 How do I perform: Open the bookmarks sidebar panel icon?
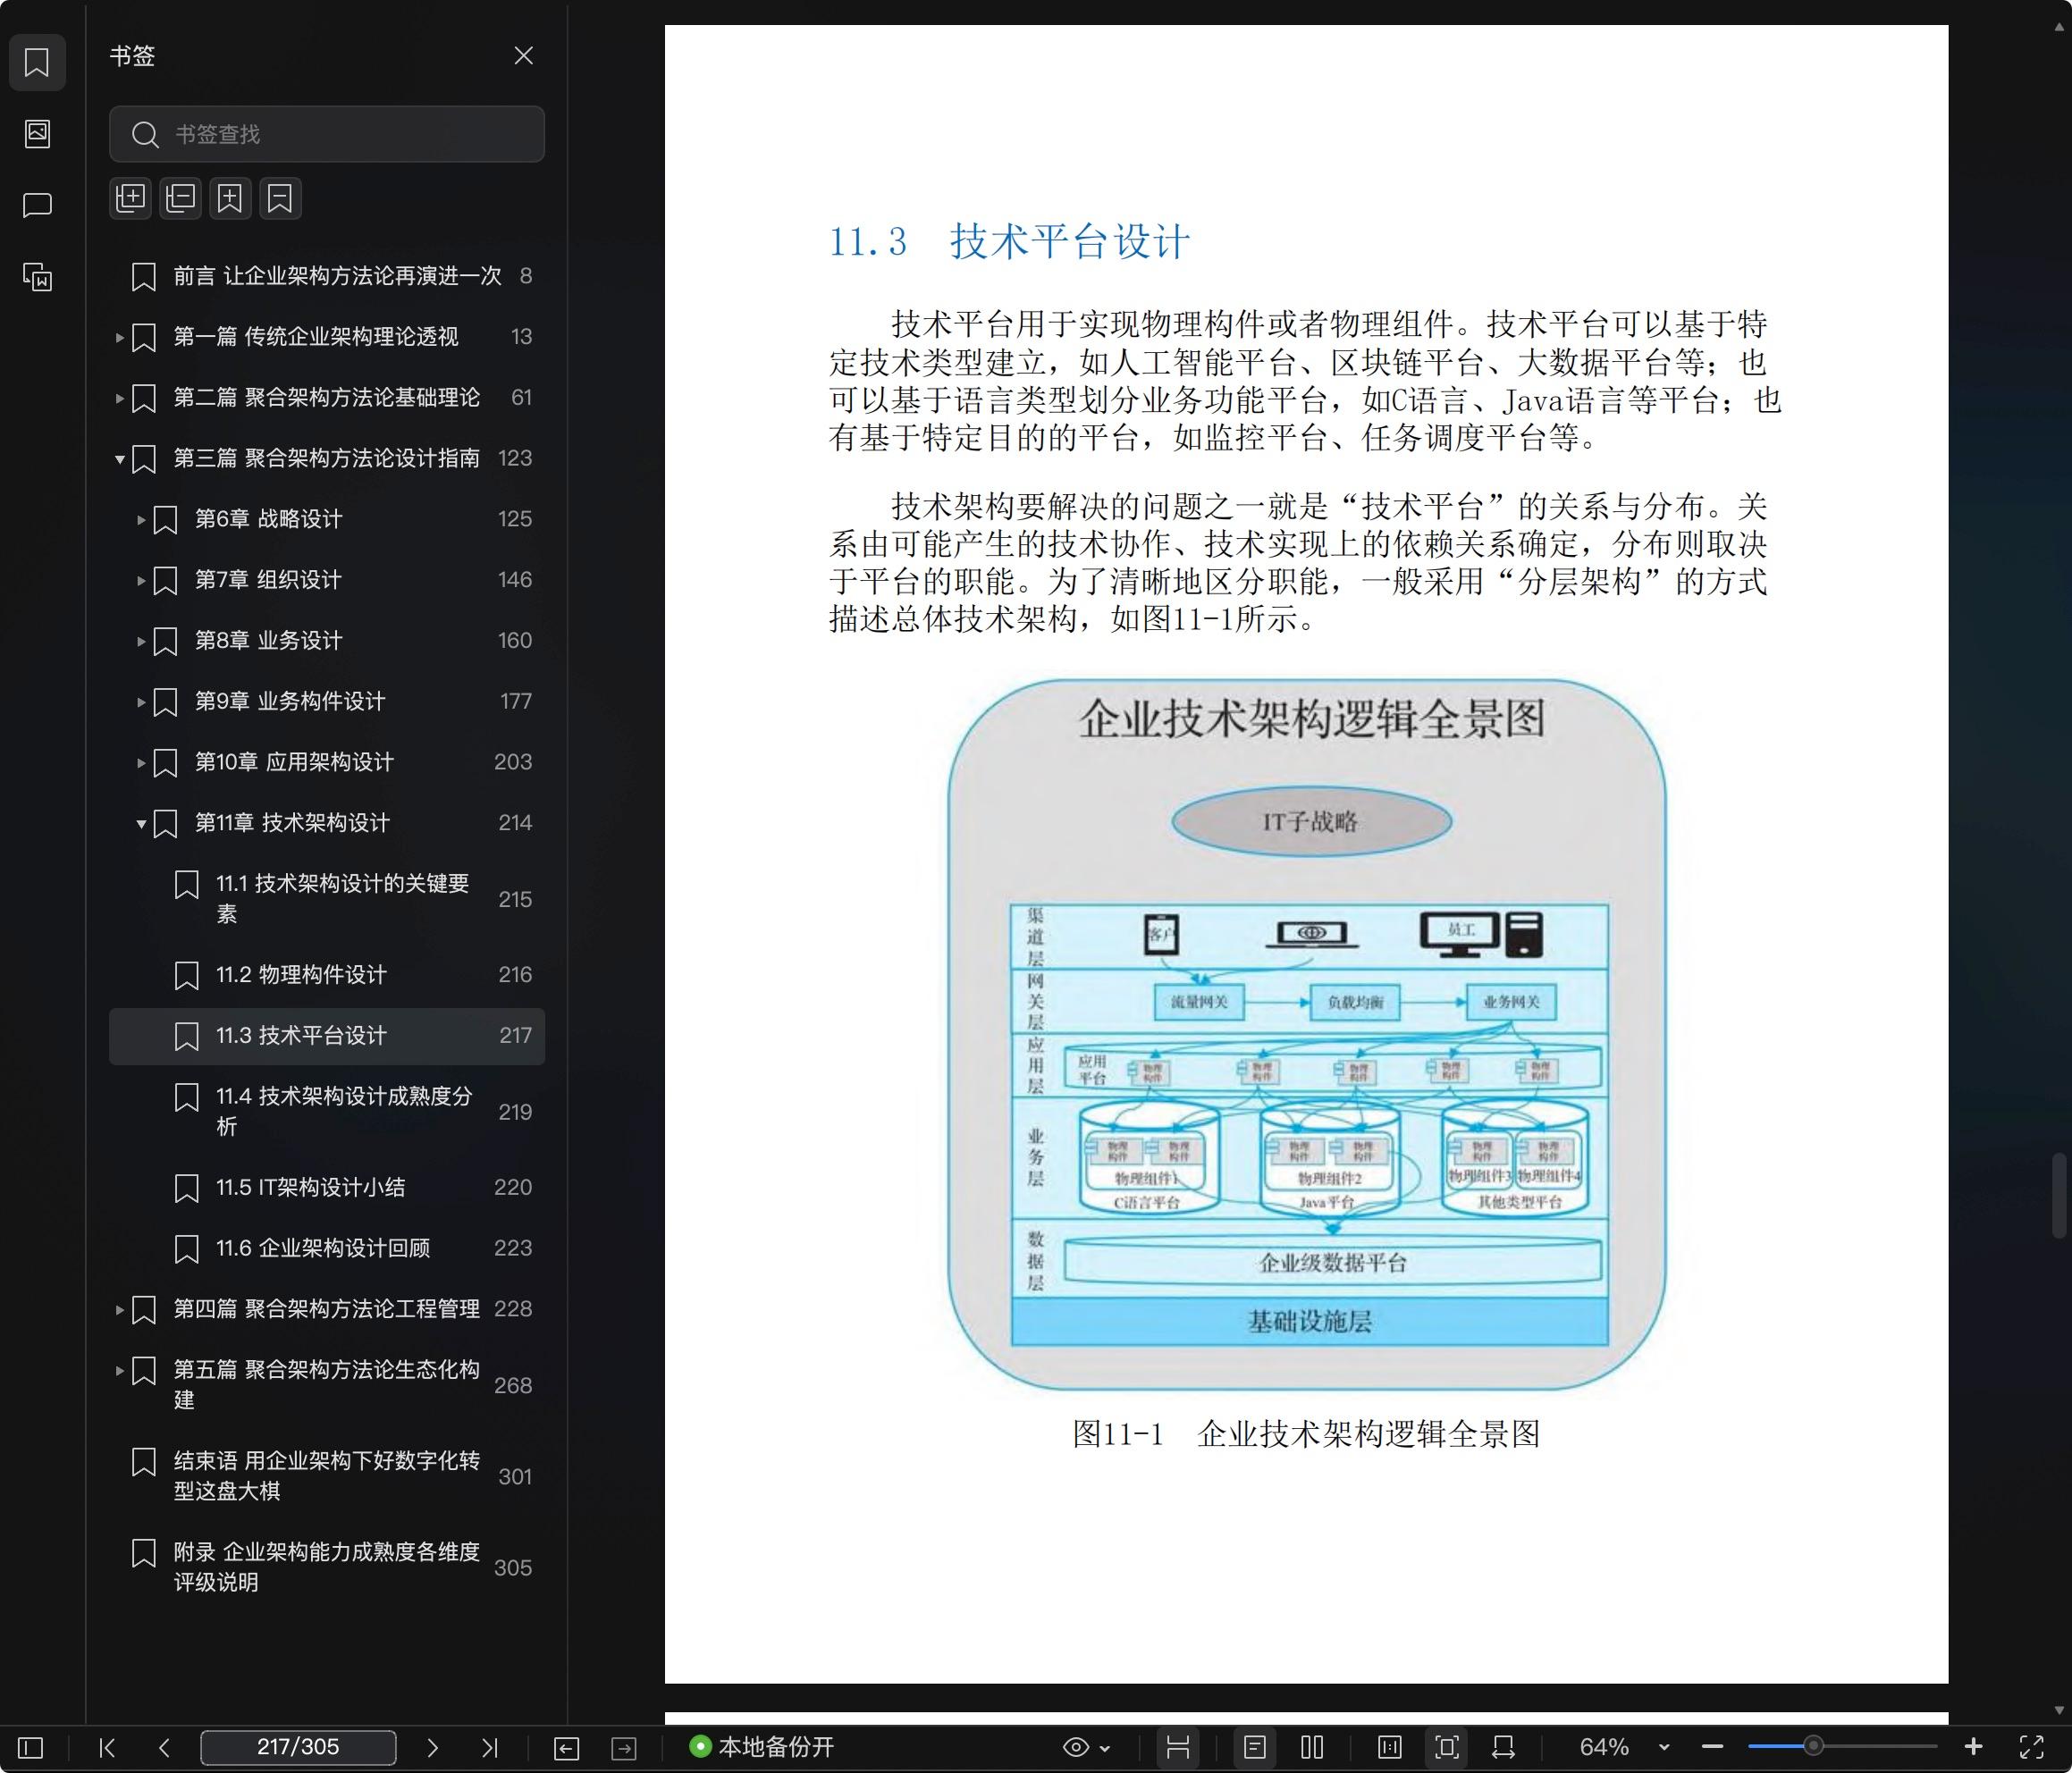[x=37, y=62]
